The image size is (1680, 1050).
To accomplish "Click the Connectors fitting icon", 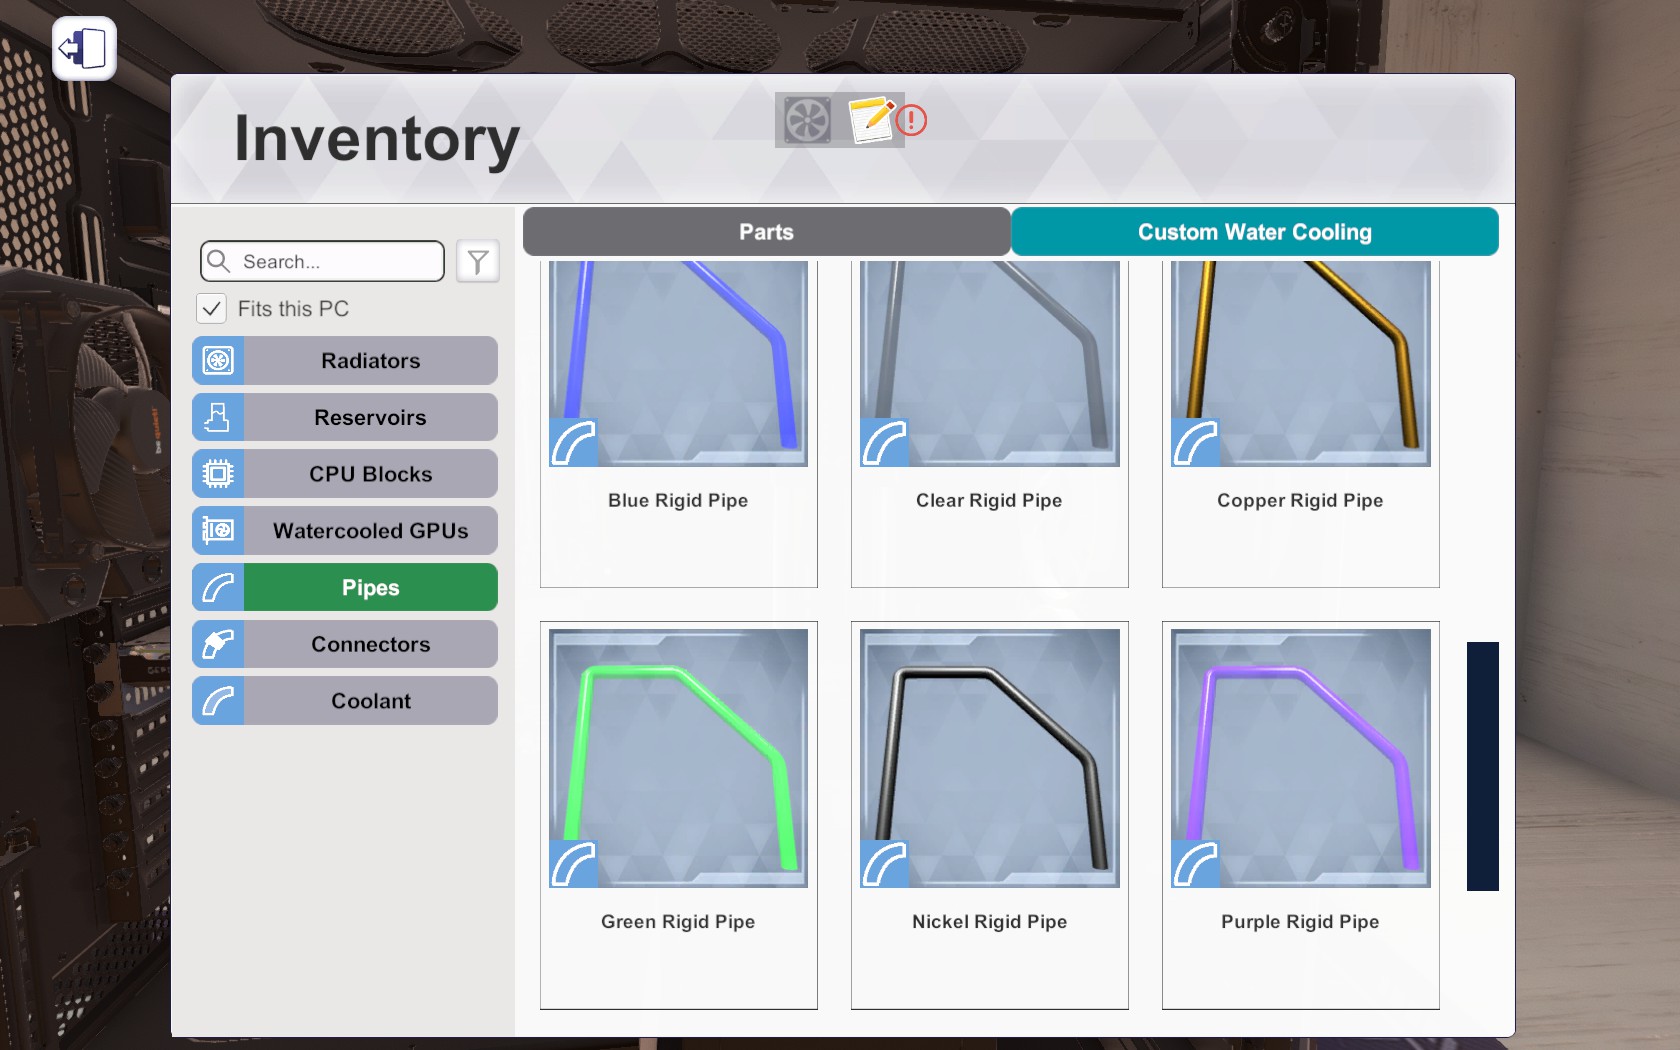I will coord(218,644).
